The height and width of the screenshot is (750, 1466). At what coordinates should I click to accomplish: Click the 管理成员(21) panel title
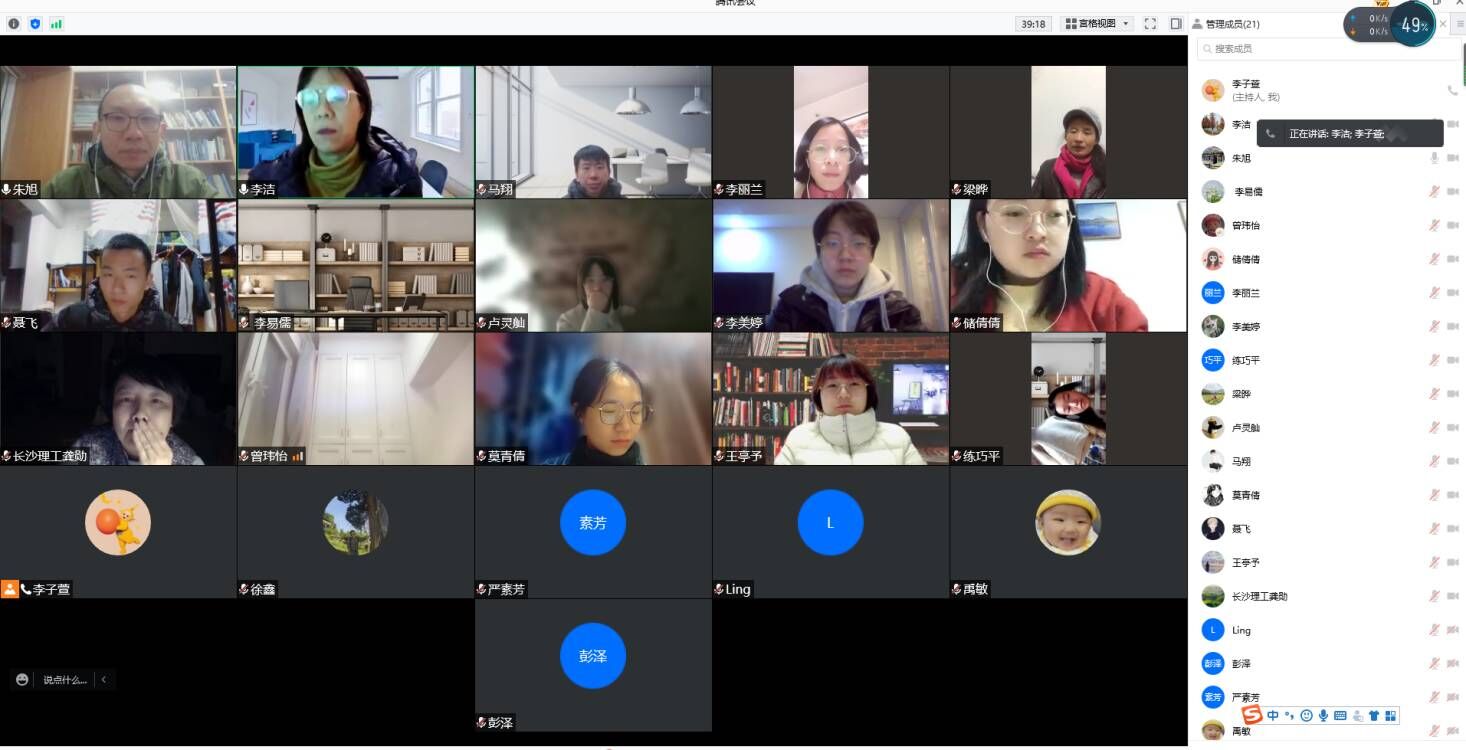[x=1232, y=24]
